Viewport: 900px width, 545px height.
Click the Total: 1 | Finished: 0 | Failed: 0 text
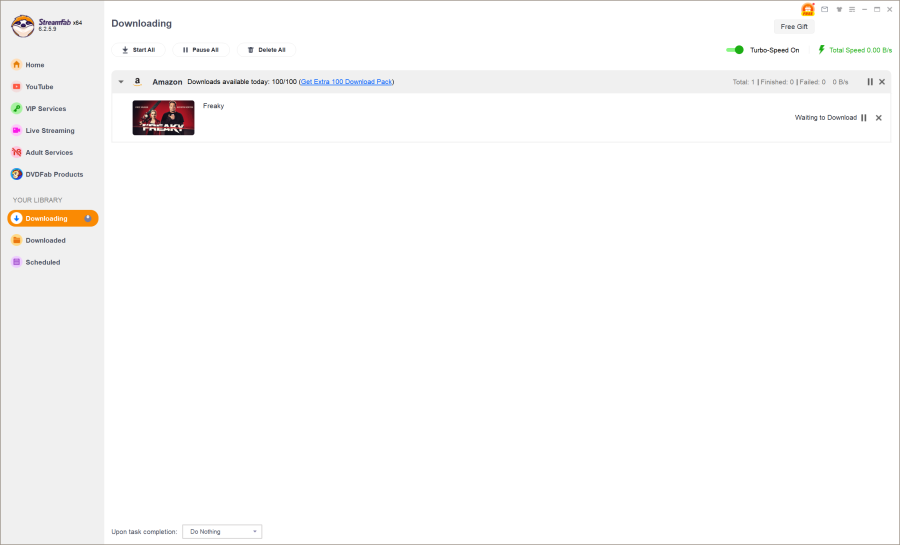(779, 82)
